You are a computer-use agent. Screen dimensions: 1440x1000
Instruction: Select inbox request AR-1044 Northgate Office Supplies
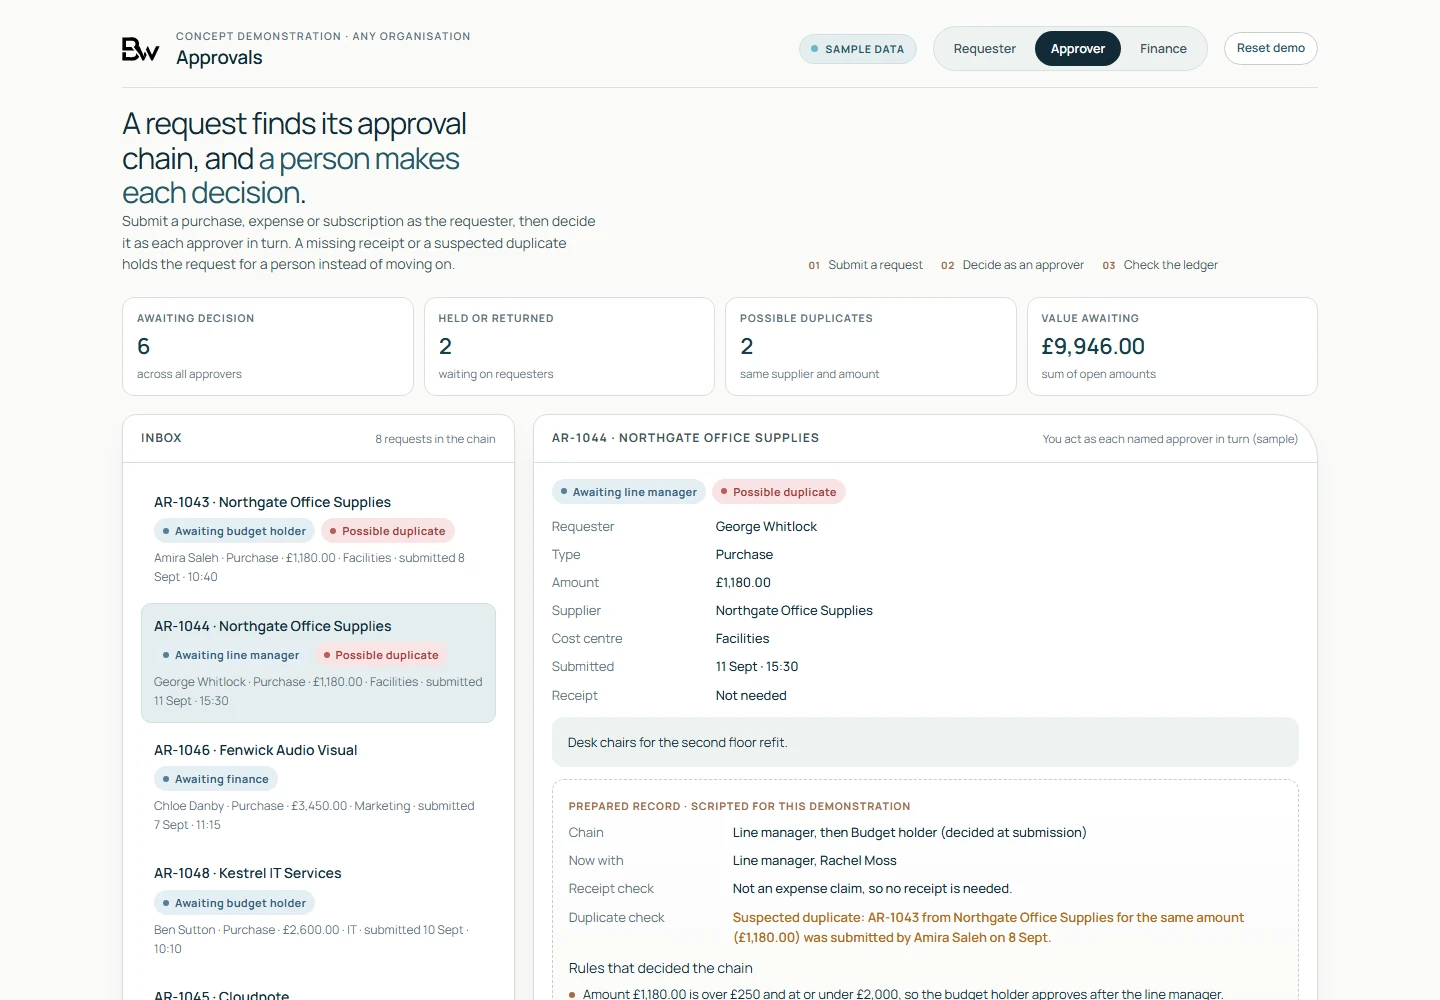(x=318, y=663)
